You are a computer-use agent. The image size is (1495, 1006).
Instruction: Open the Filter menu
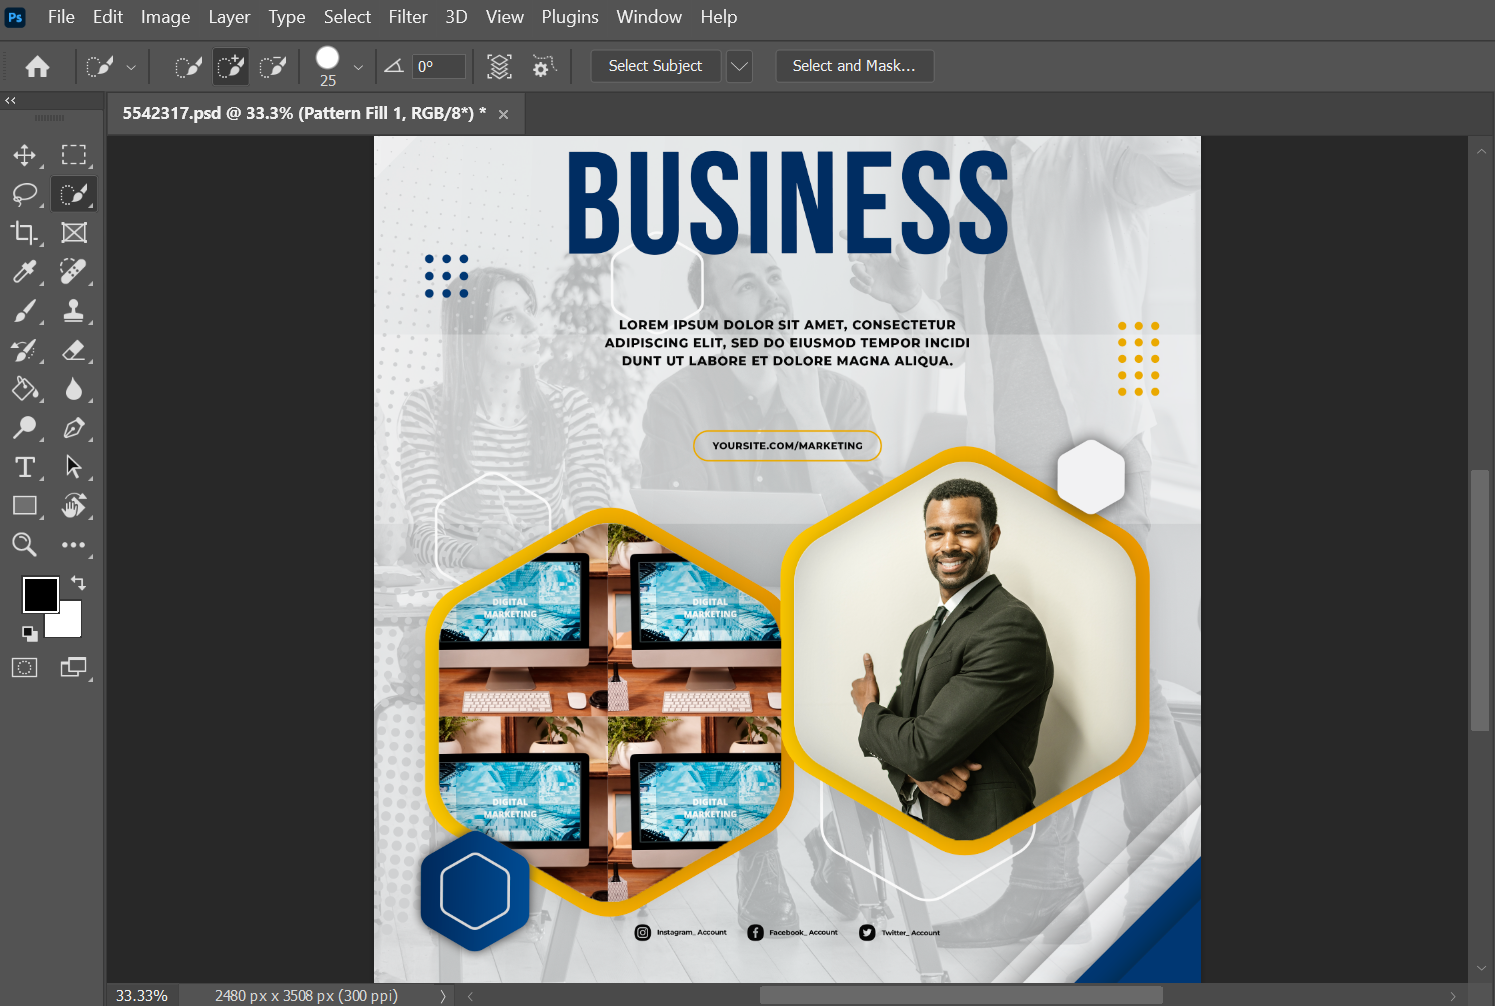[407, 17]
